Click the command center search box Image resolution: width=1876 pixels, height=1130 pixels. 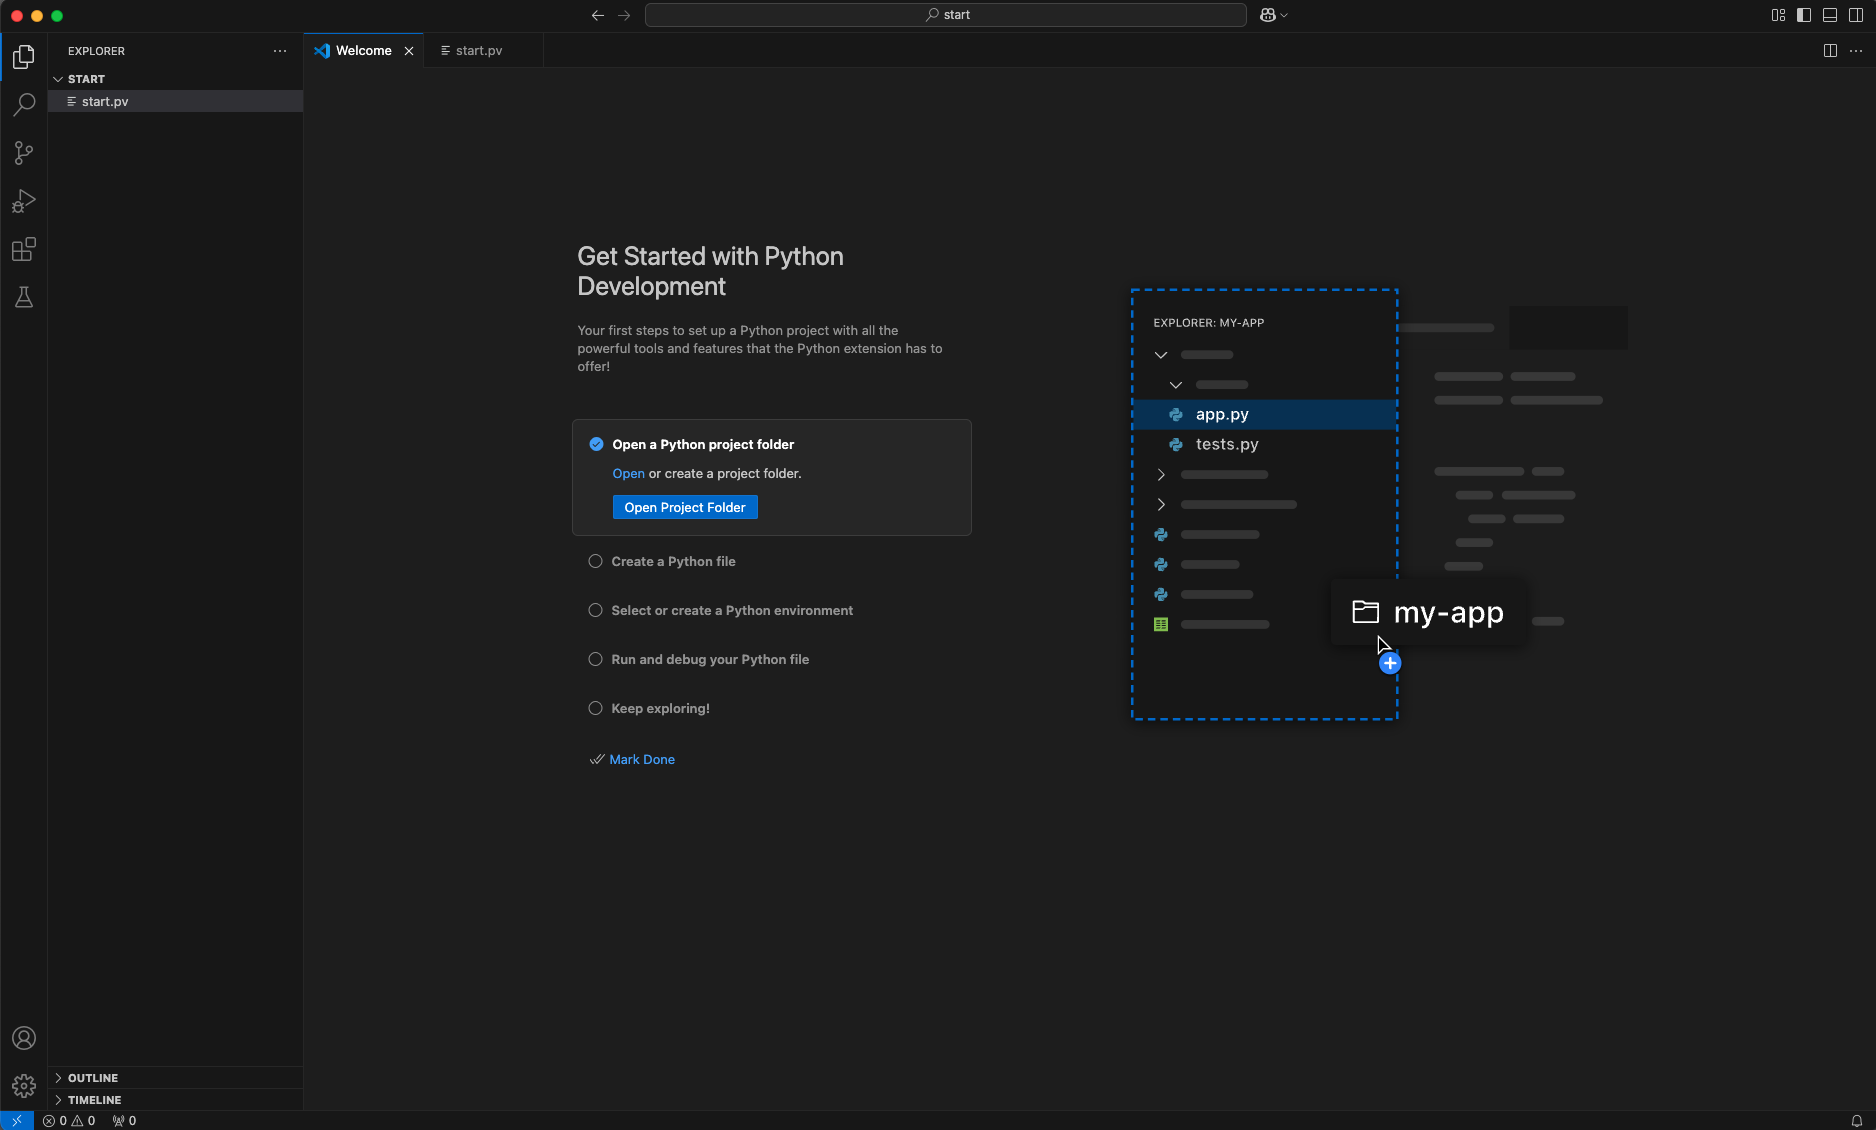click(x=946, y=15)
